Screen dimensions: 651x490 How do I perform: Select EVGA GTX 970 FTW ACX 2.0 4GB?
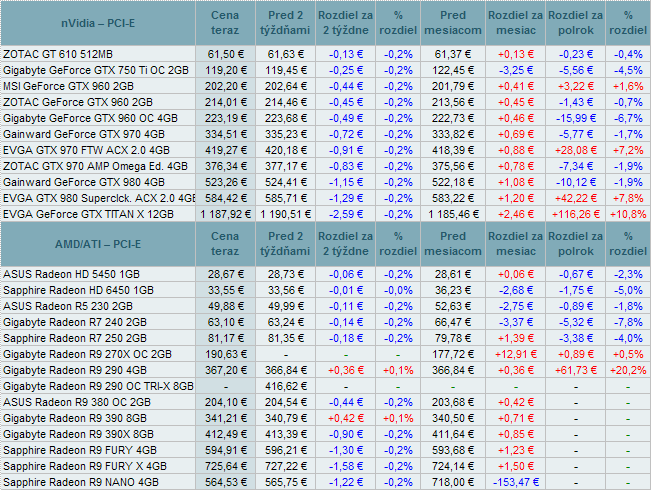(x=86, y=150)
